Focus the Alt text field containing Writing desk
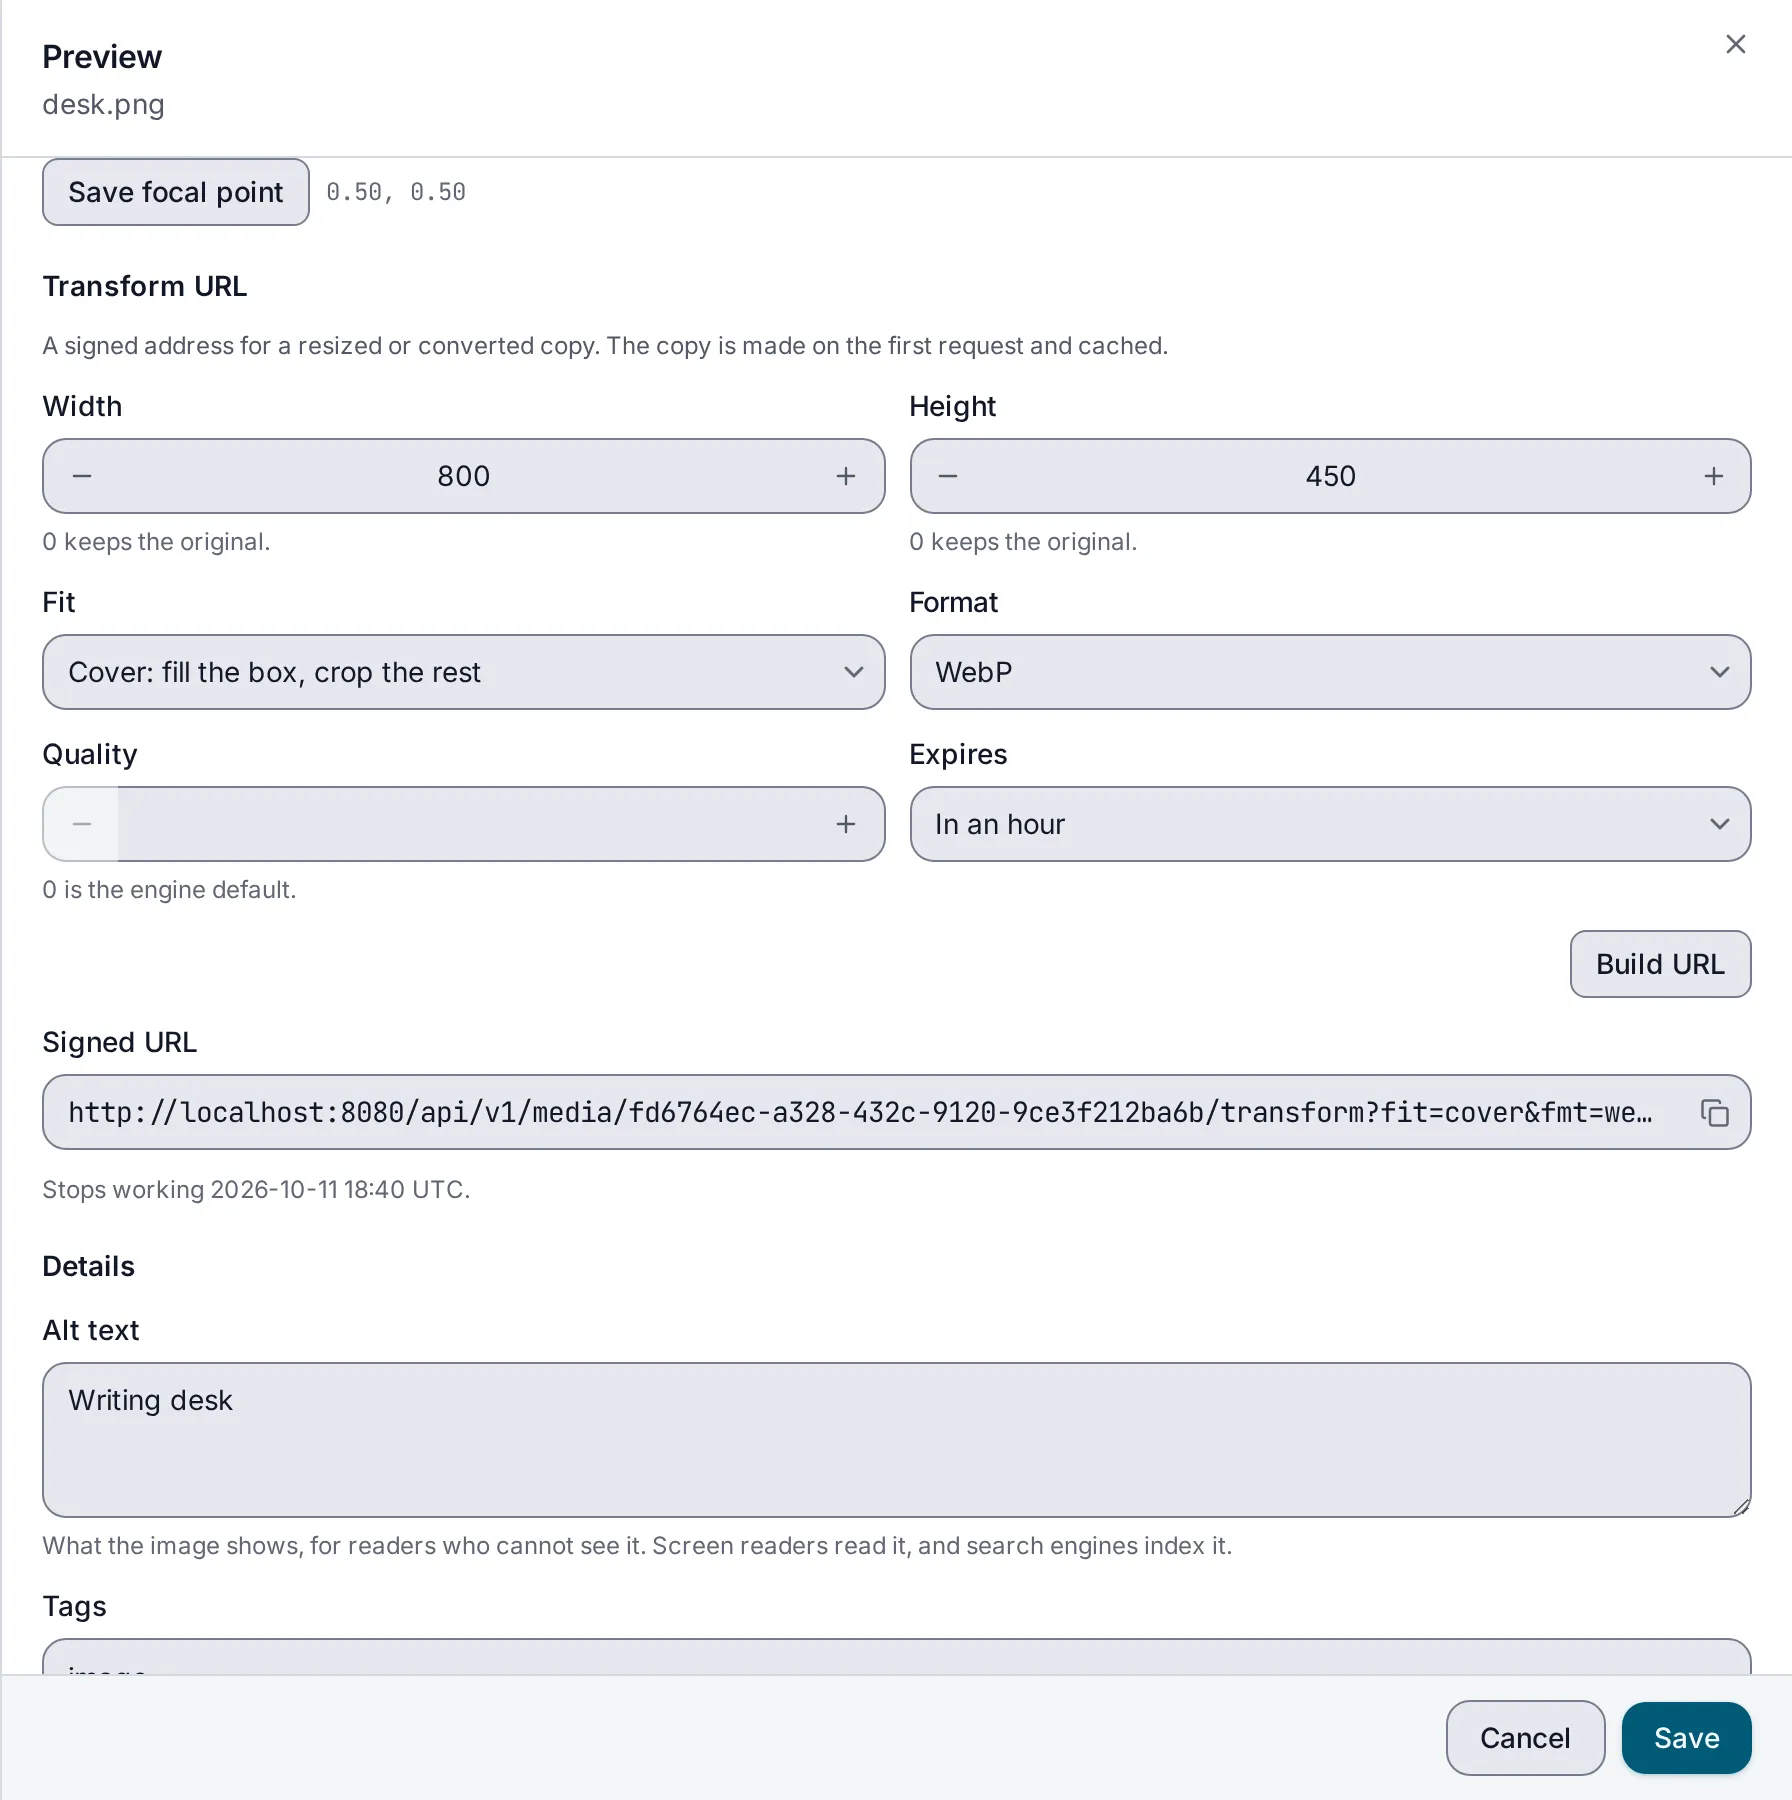The width and height of the screenshot is (1792, 1800). 896,1440
